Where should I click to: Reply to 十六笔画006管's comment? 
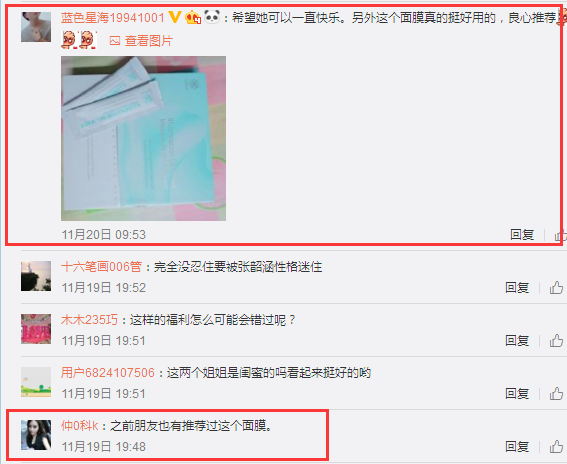[x=517, y=288]
